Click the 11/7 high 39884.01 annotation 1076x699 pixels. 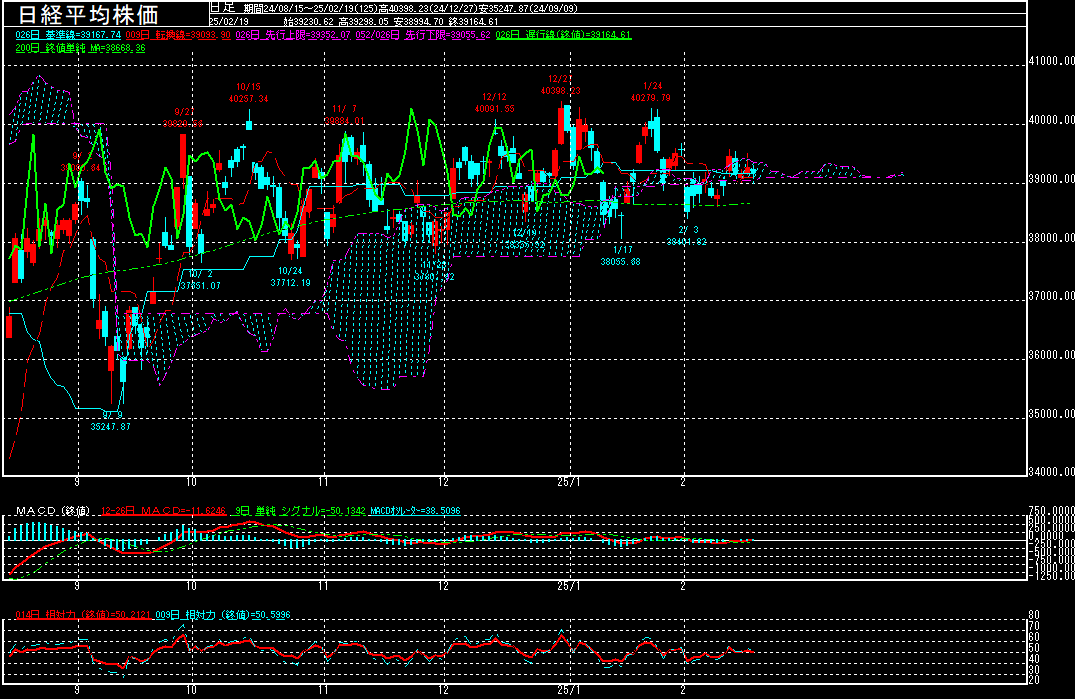click(344, 115)
